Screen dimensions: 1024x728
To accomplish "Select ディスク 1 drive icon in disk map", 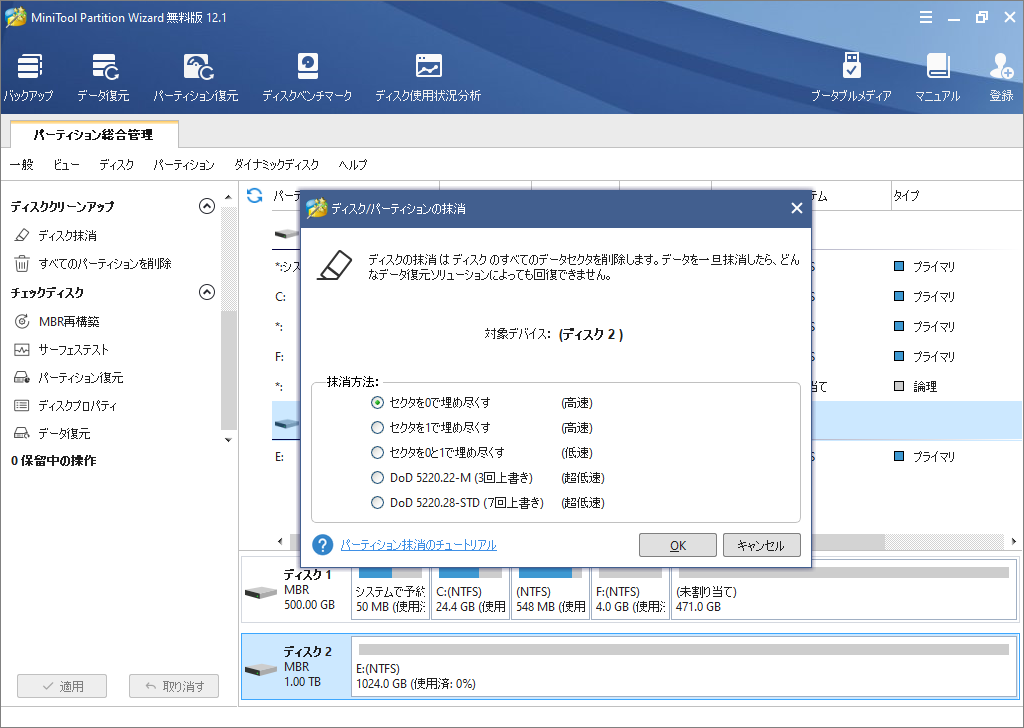I will (x=261, y=593).
